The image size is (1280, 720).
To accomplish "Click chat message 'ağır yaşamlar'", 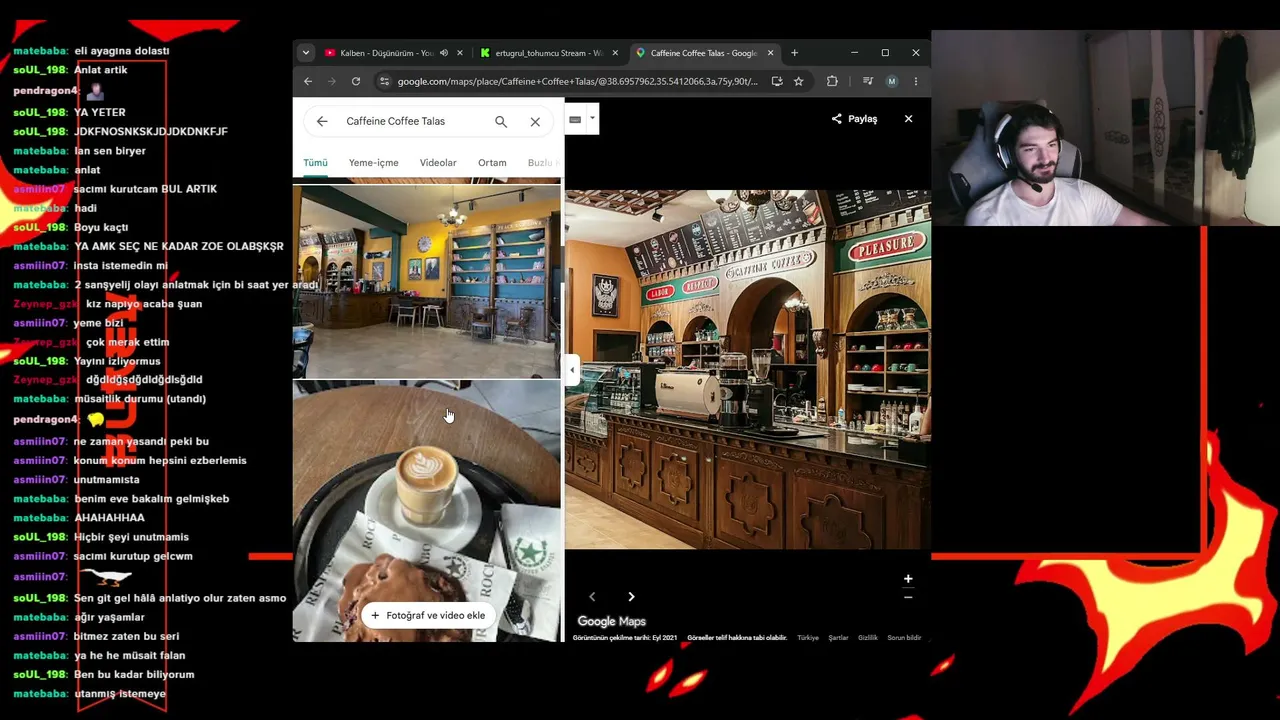I will (109, 617).
